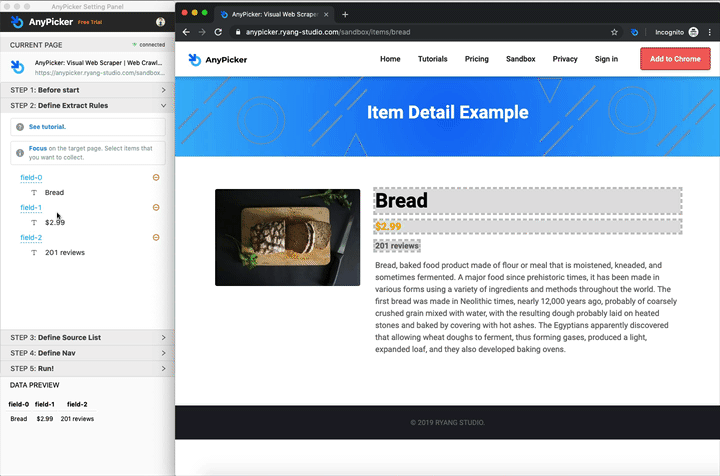
Task: Expand STEP 3: Define Source List section
Action: click(x=87, y=337)
